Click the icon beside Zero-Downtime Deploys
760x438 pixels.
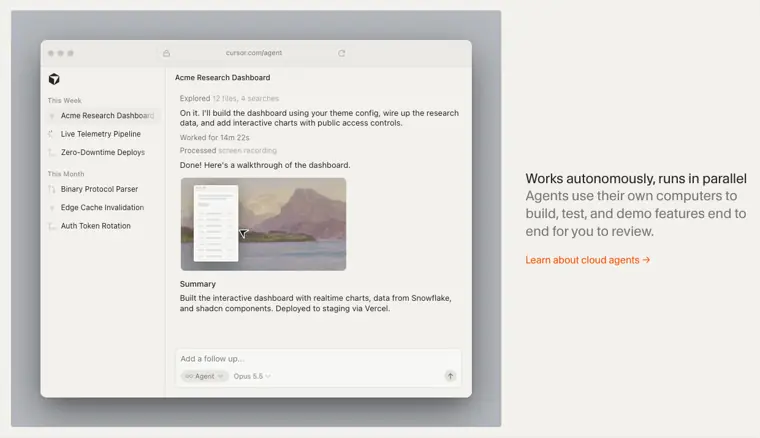pos(51,153)
